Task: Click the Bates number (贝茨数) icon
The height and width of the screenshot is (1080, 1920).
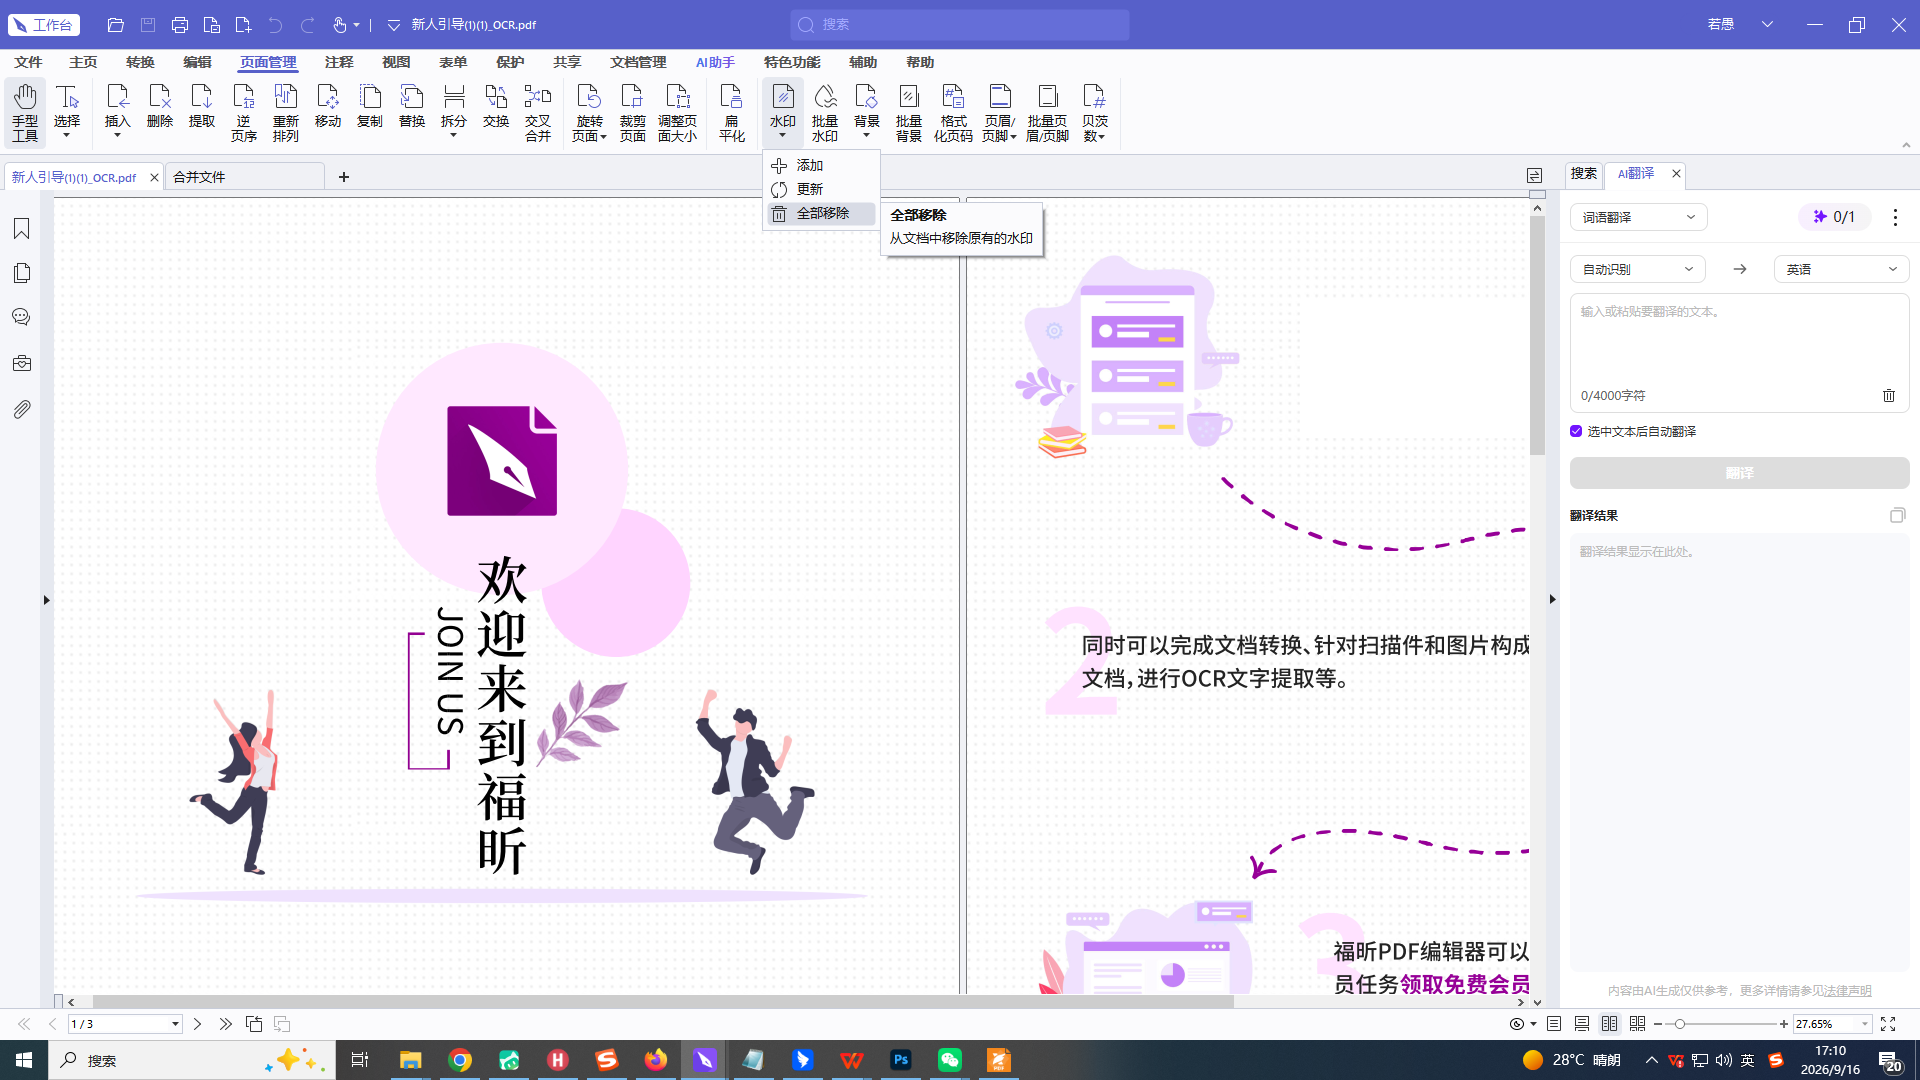Action: tap(1094, 112)
